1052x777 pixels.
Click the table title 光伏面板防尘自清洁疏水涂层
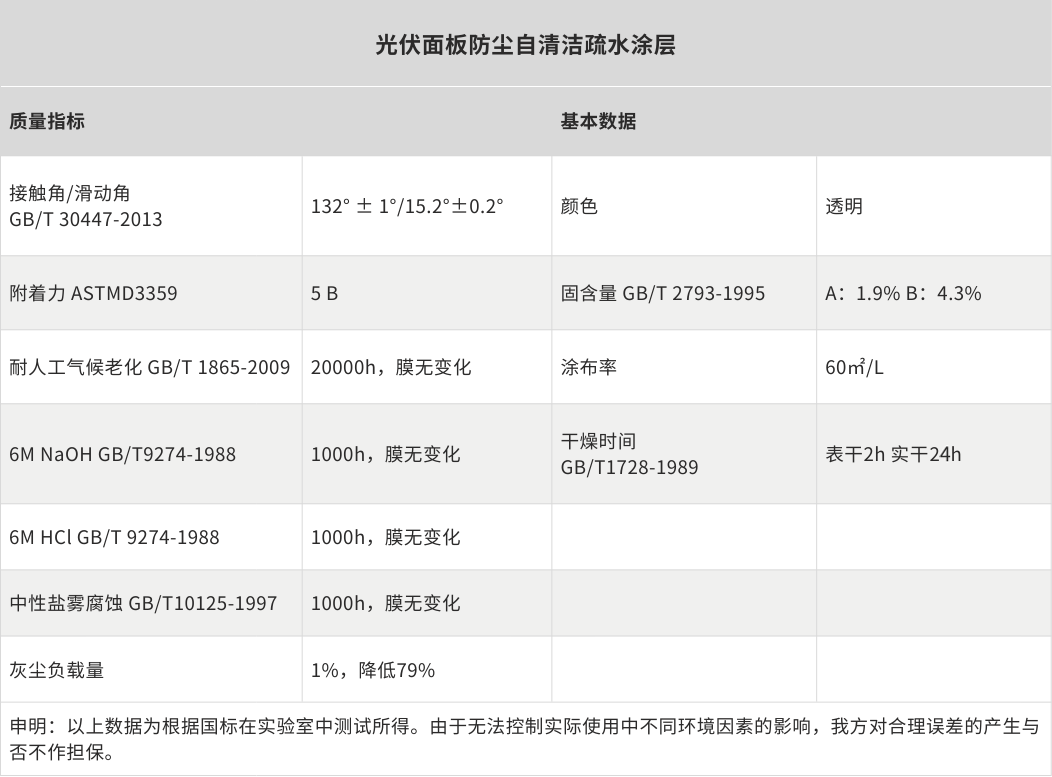525,45
